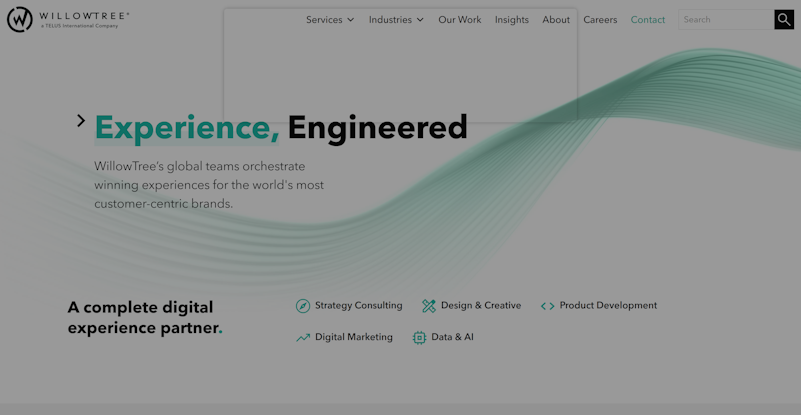Viewport: 801px width, 415px height.
Task: Click the code brackets icon beside Product Development
Action: 548,306
